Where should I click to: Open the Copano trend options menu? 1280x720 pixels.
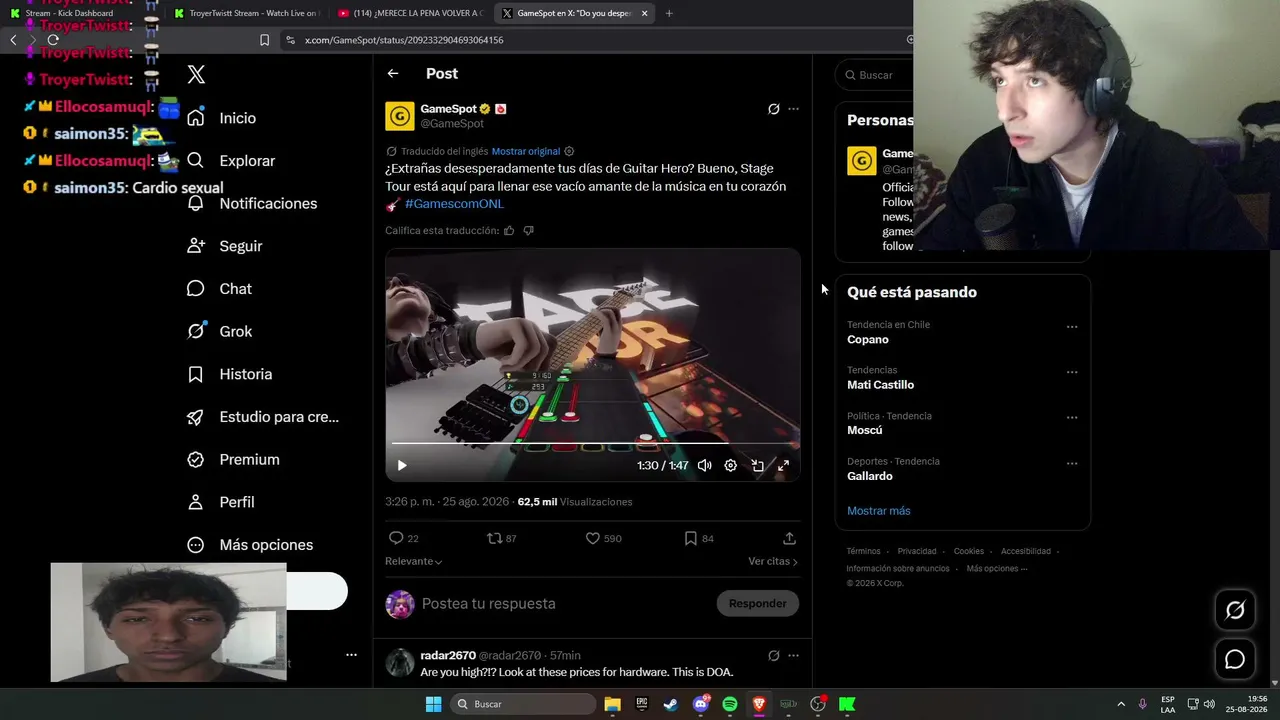pos(1072,327)
